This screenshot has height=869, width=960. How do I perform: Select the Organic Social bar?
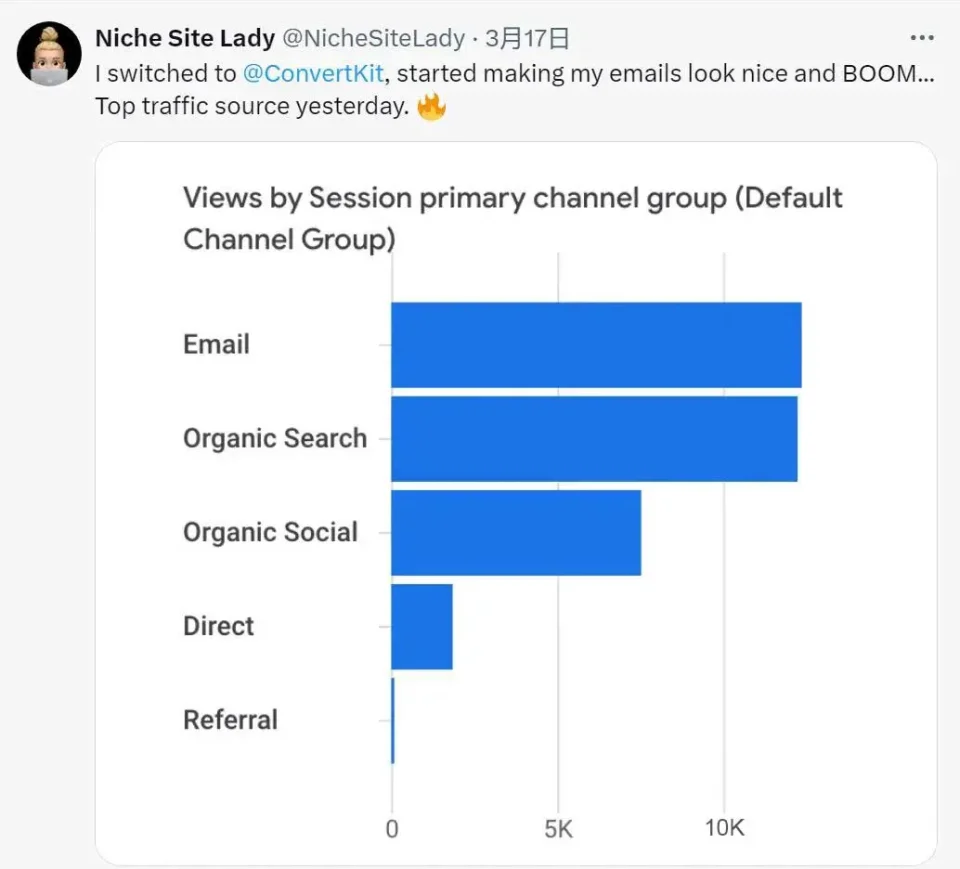coord(516,533)
